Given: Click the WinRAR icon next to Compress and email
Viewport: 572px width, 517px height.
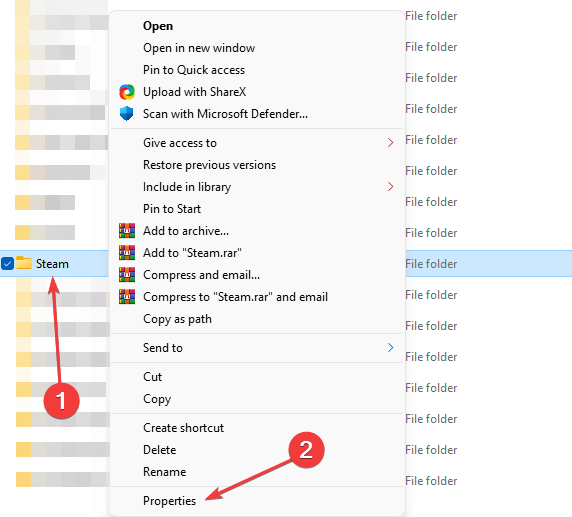Looking at the screenshot, I should click(x=127, y=275).
